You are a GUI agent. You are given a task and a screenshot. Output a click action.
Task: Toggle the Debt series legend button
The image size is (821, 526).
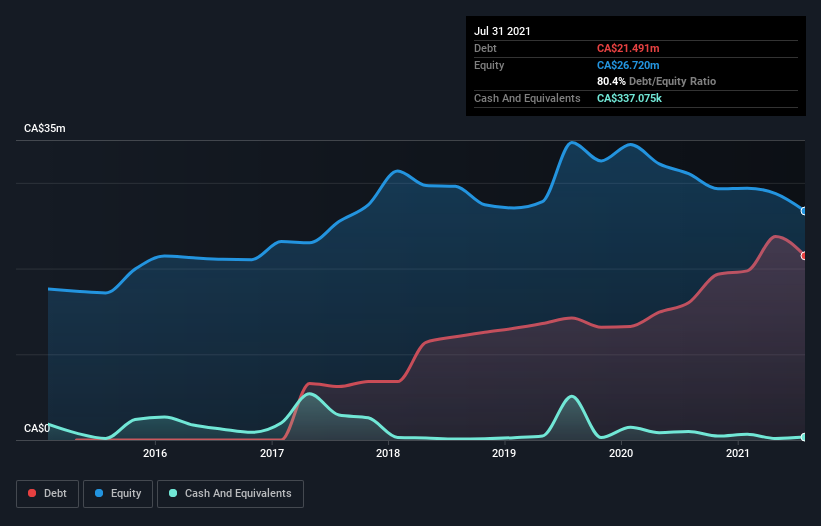pyautogui.click(x=47, y=494)
